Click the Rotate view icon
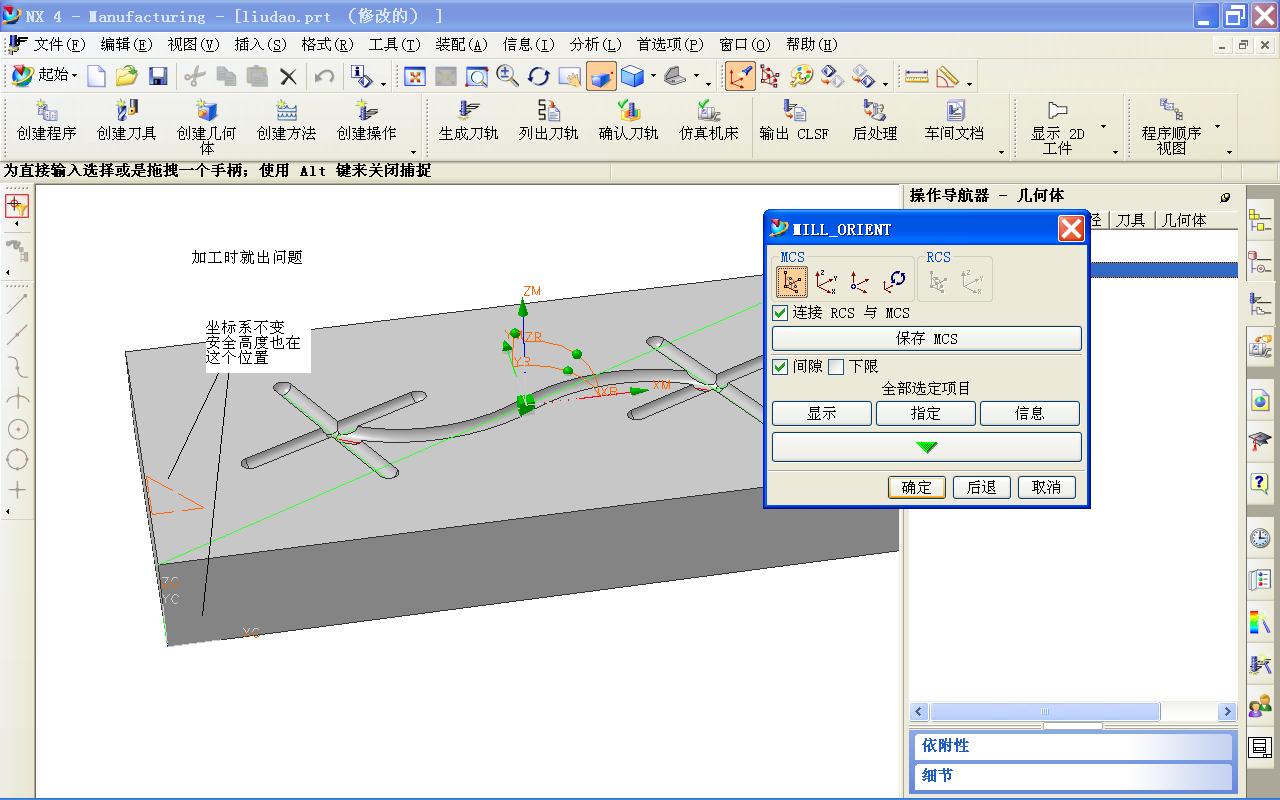The height and width of the screenshot is (800, 1280). pyautogui.click(x=538, y=76)
